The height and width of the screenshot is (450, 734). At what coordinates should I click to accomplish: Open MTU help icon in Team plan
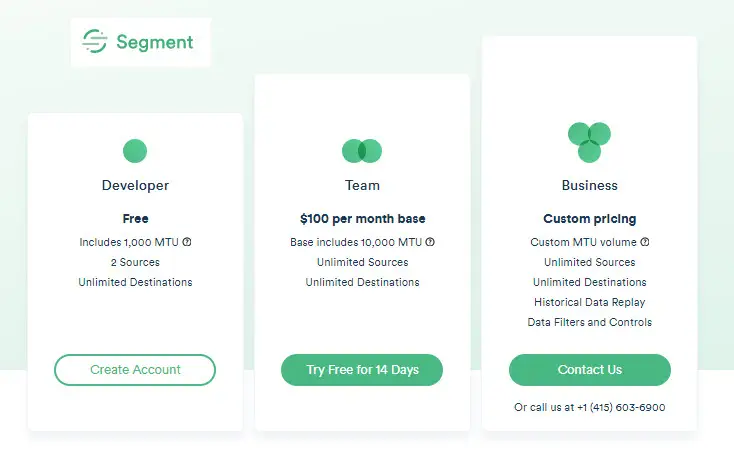click(x=430, y=242)
